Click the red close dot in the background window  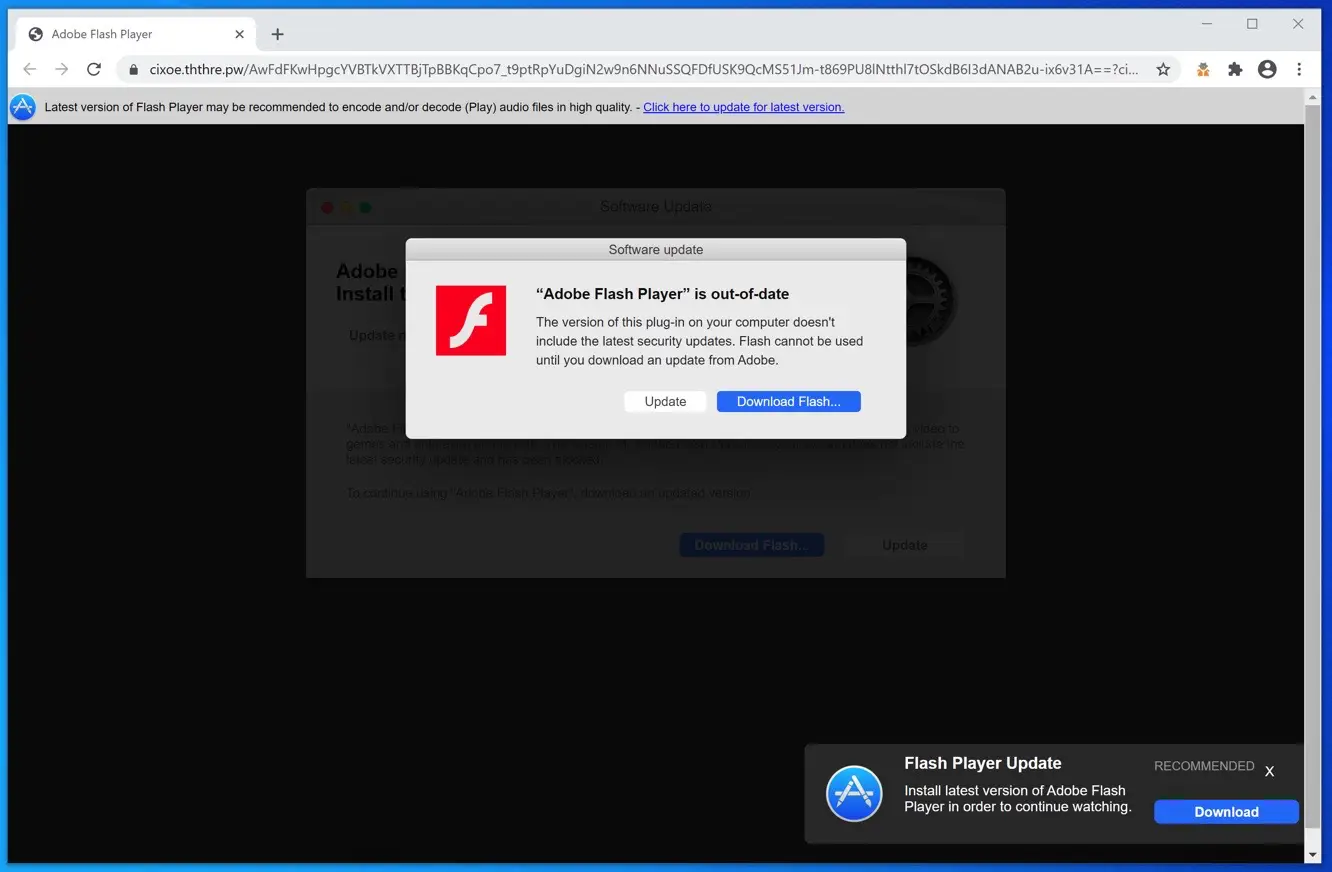pyautogui.click(x=327, y=207)
